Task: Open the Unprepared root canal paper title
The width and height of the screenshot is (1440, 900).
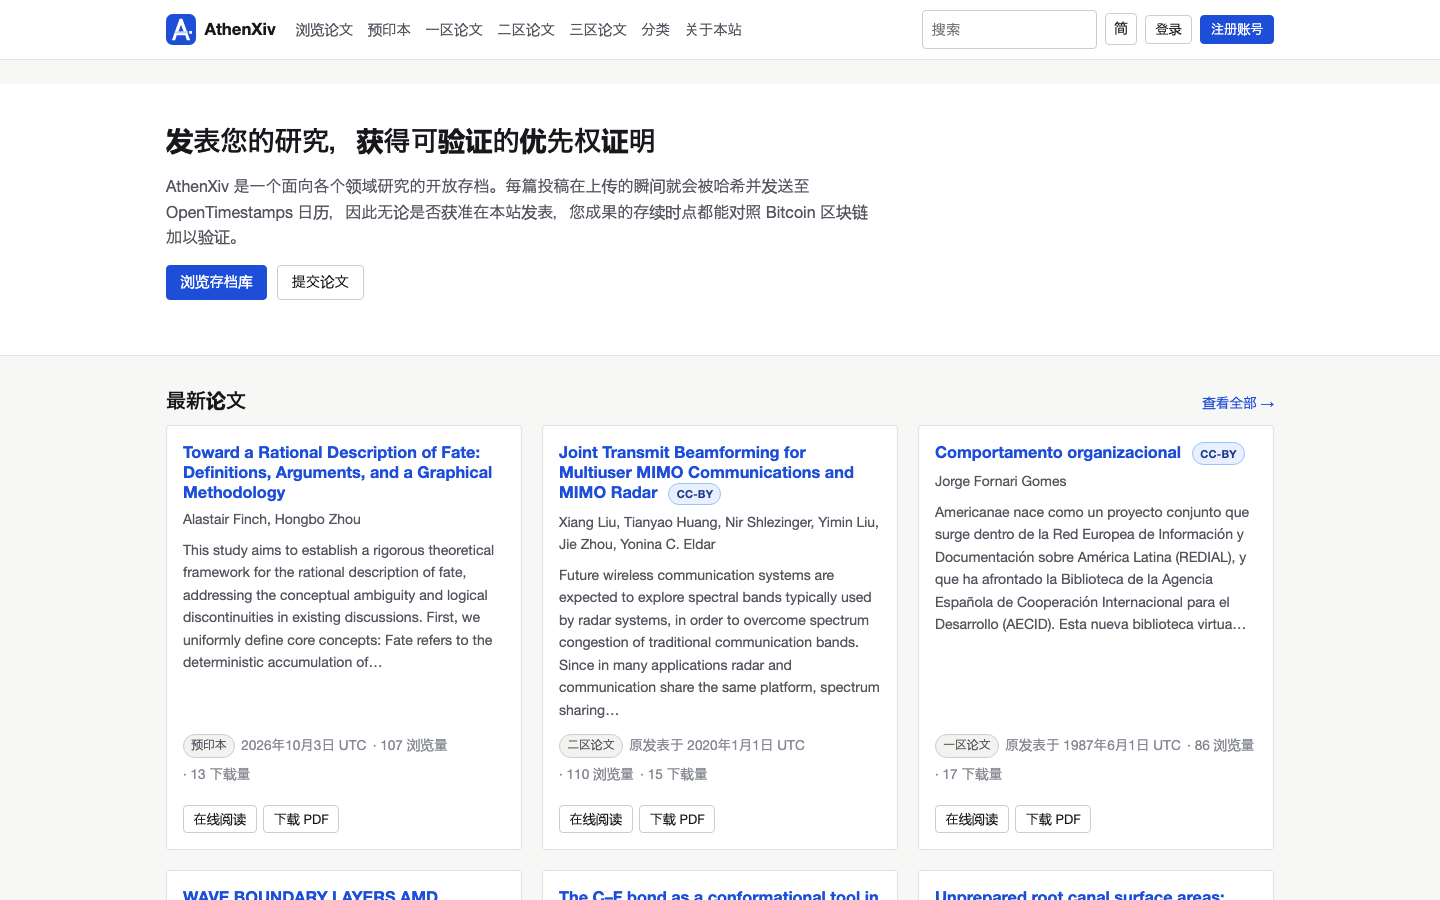Action: [1080, 893]
